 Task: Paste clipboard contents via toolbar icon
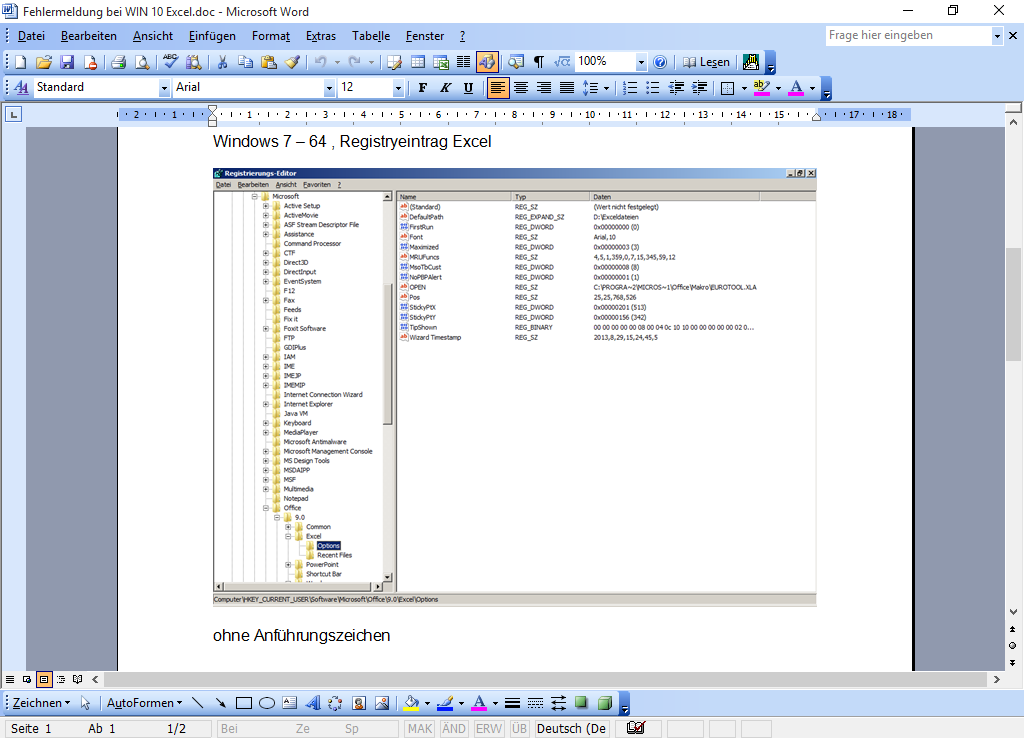pos(268,62)
